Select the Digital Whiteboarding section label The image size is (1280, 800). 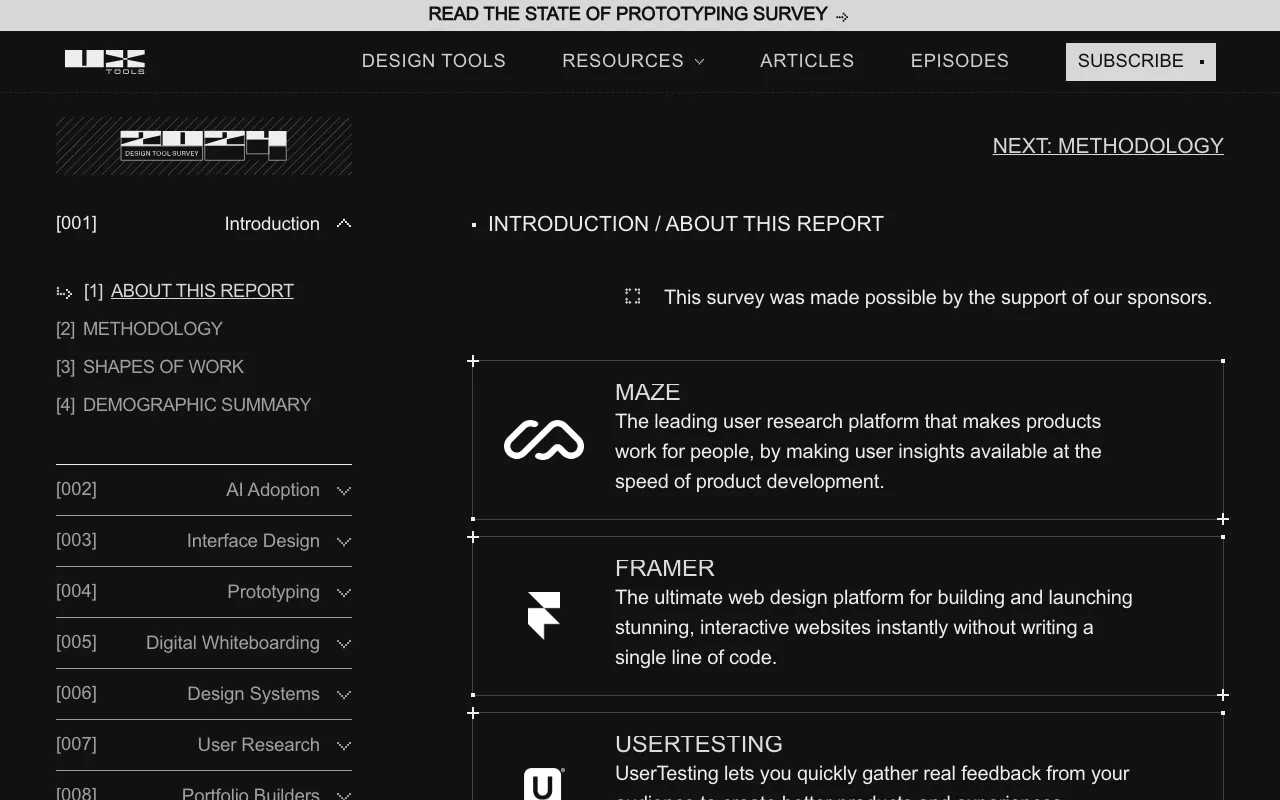233,643
